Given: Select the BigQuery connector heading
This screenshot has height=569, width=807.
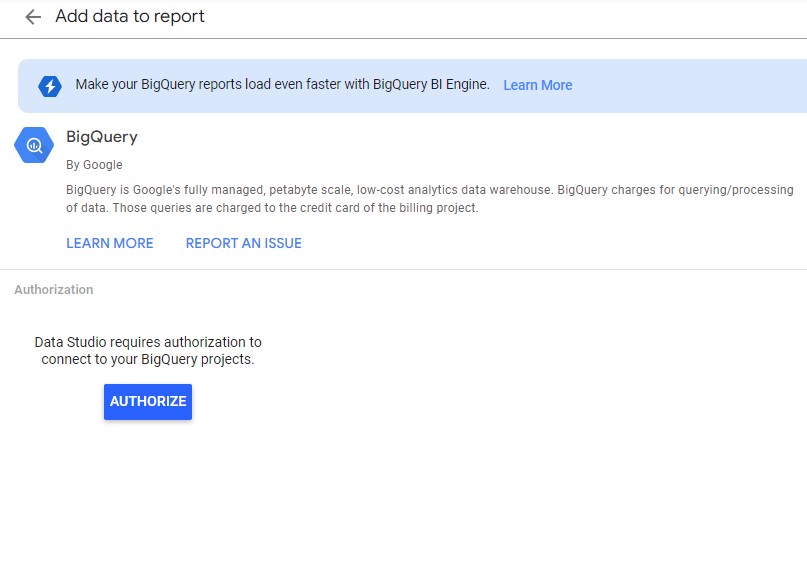Looking at the screenshot, I should tap(102, 137).
